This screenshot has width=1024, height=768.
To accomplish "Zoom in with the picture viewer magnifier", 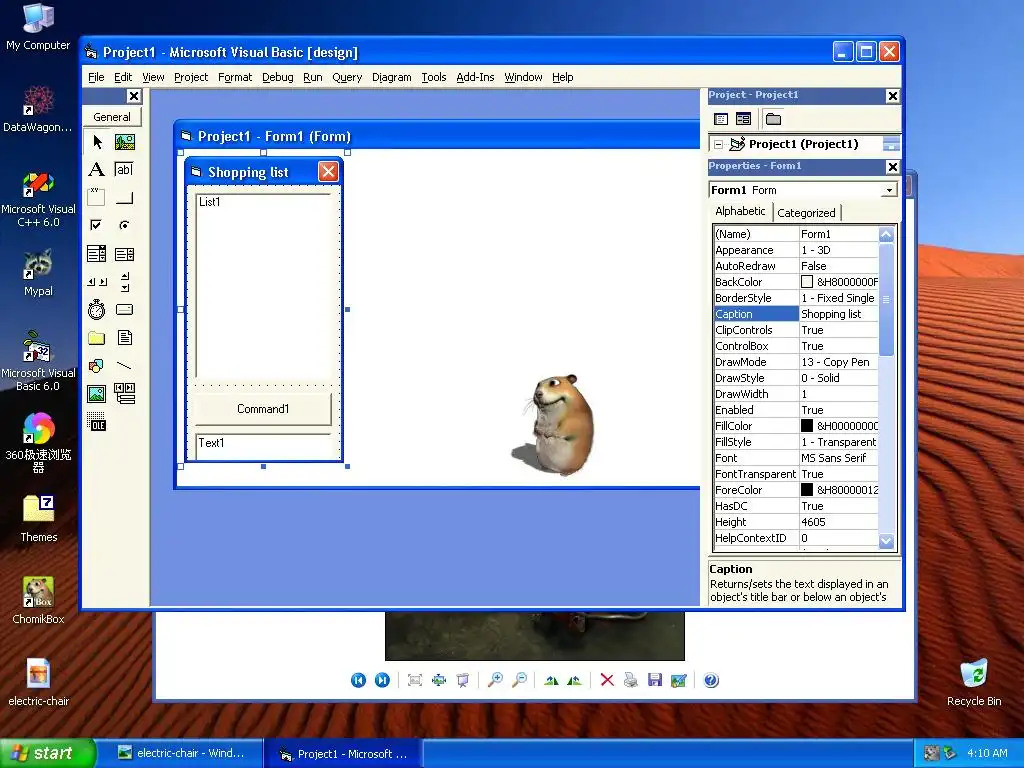I will pos(495,680).
